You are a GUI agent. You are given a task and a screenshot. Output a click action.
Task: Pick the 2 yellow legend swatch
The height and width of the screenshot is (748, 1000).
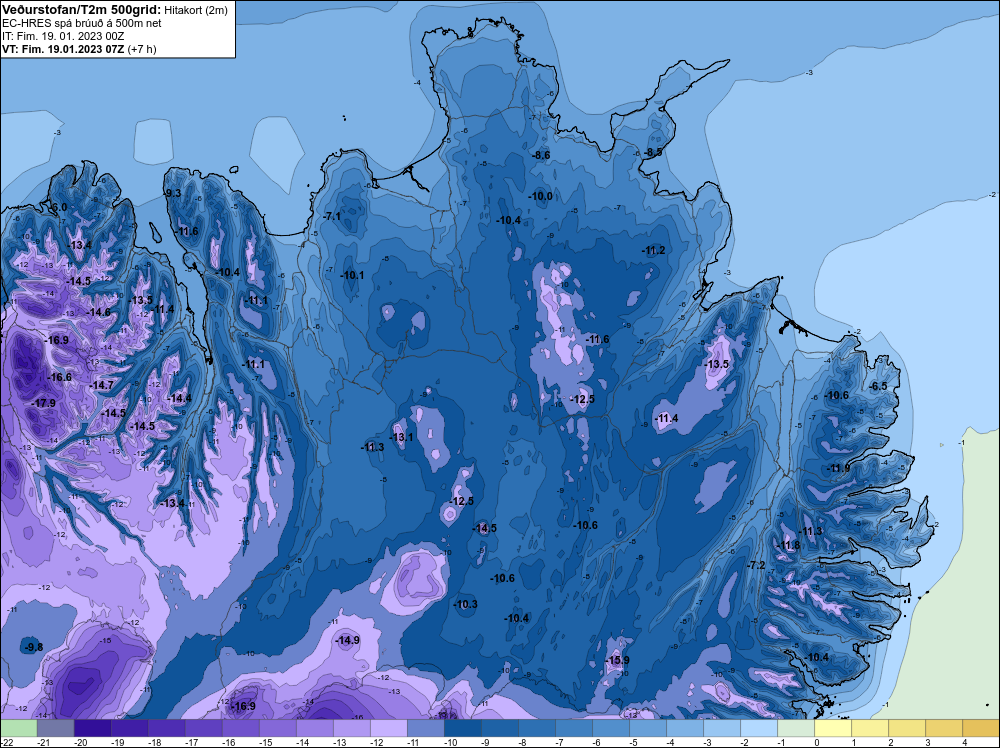[x=906, y=728]
